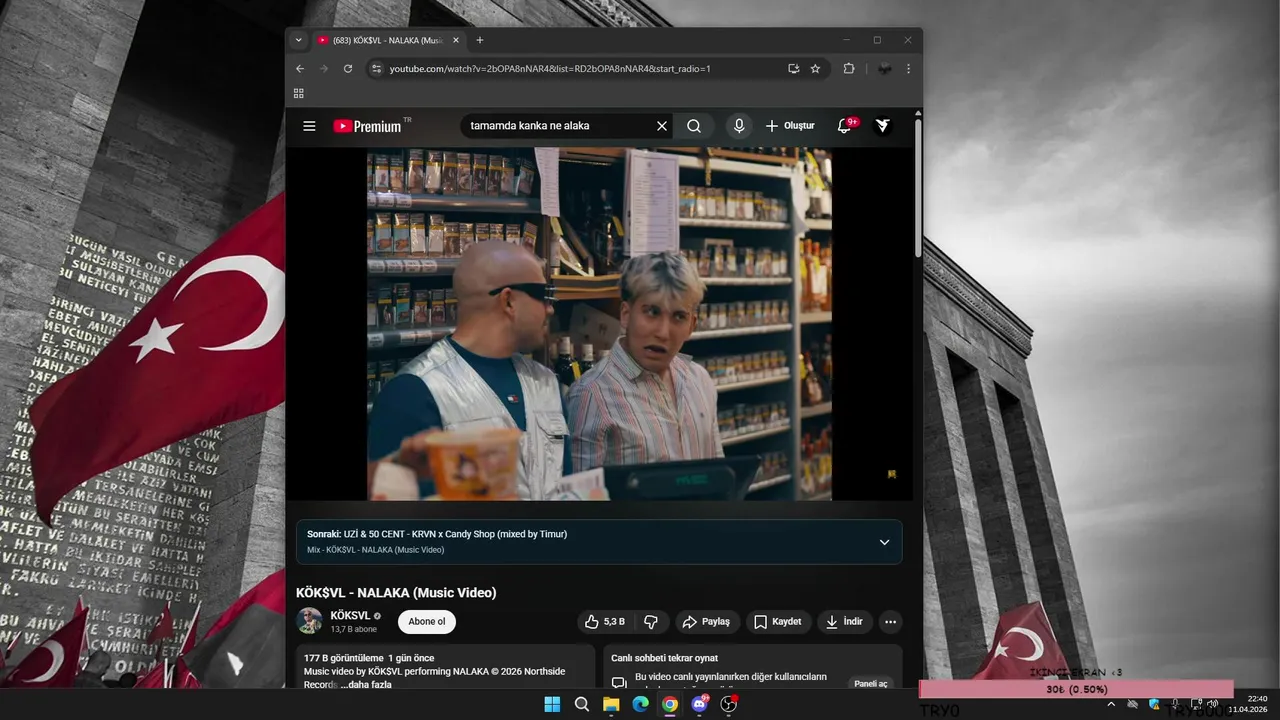Subscribe with the Abone ol button
The width and height of the screenshot is (1280, 720).
point(427,622)
